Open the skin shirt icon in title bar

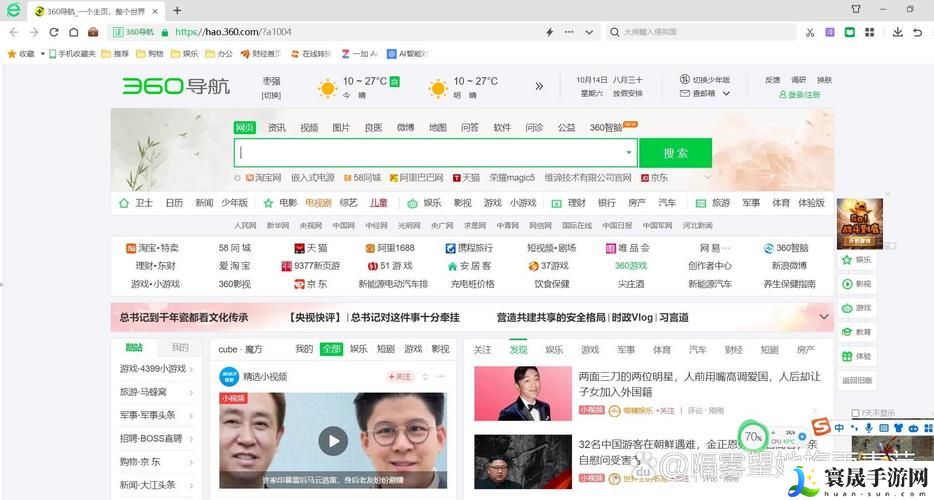tap(856, 9)
